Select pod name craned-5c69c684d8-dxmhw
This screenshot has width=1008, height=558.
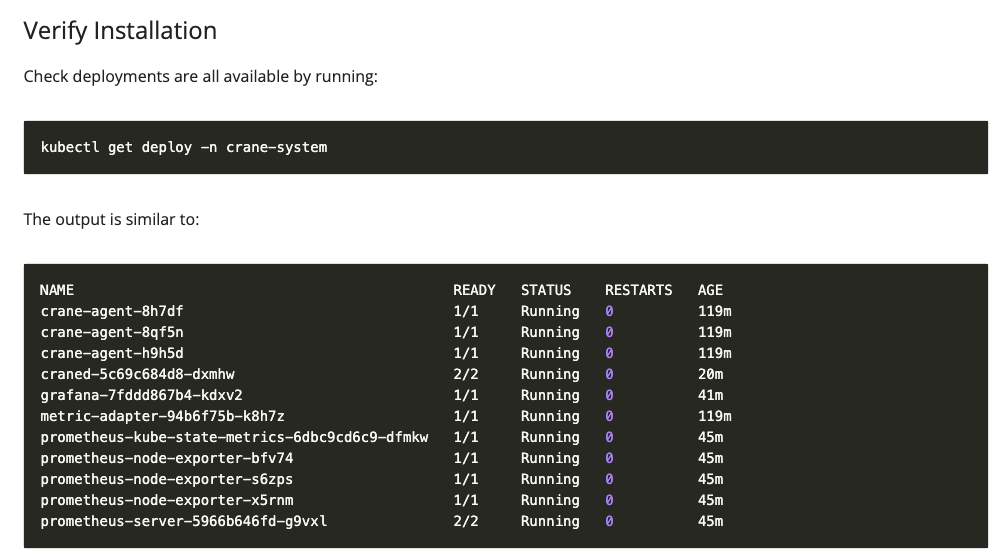tap(138, 374)
